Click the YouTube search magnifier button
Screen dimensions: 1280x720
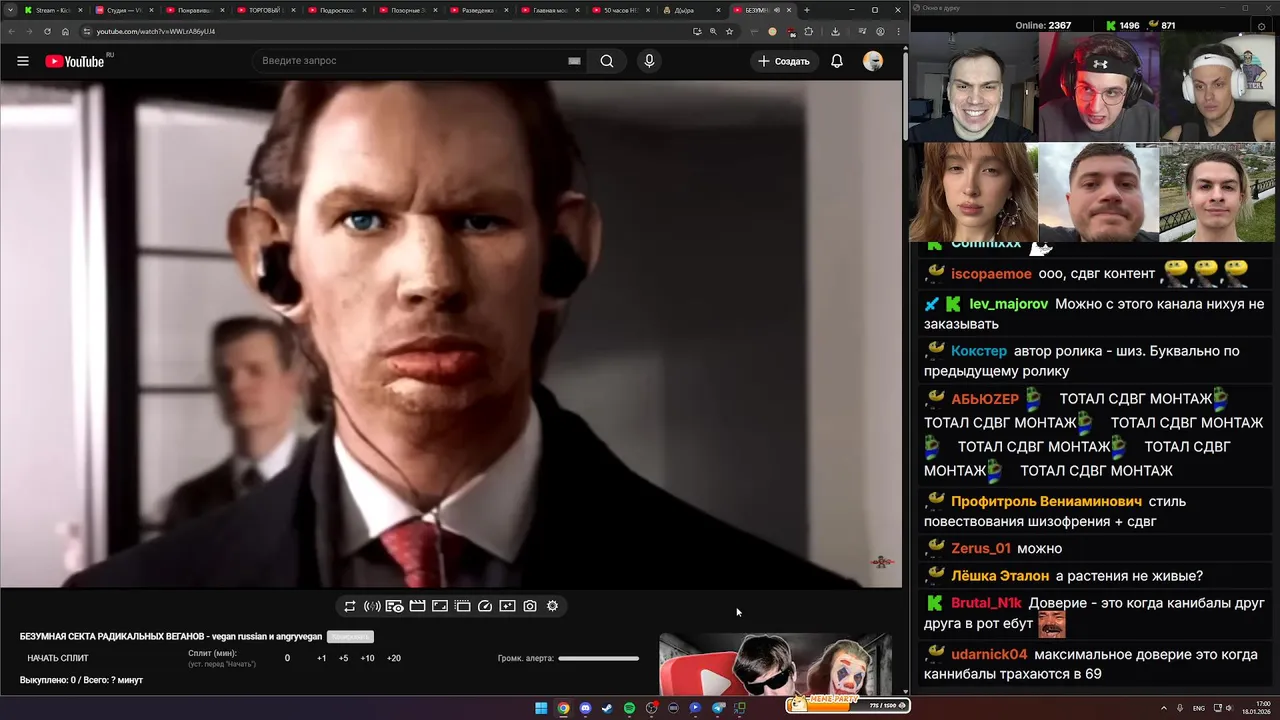coord(607,61)
